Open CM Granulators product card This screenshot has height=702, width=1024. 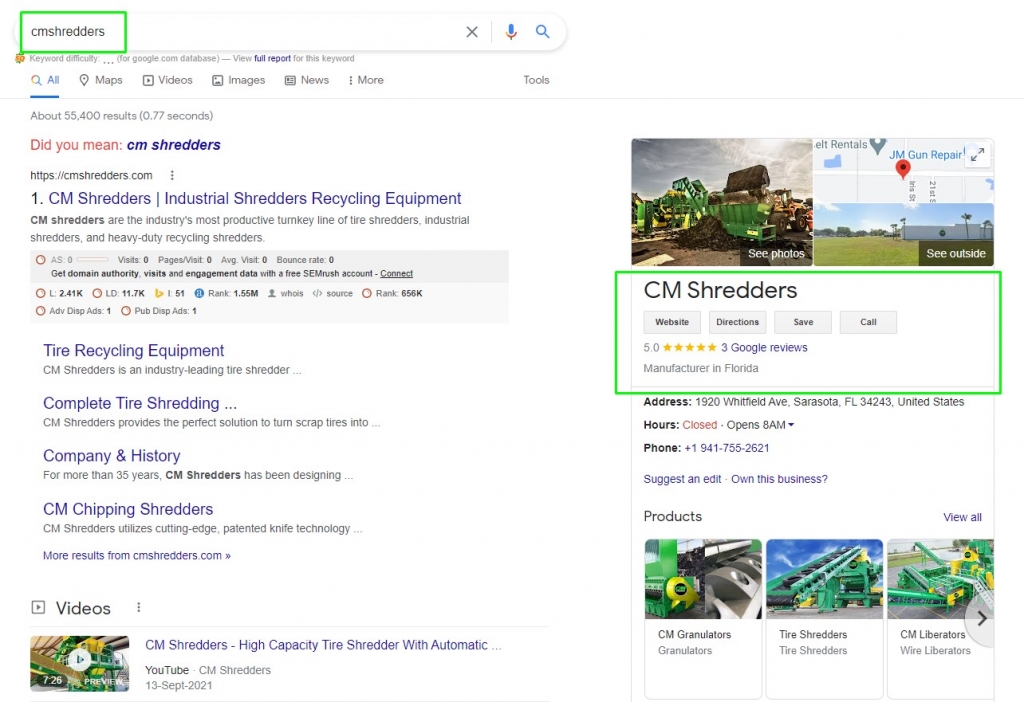[703, 618]
